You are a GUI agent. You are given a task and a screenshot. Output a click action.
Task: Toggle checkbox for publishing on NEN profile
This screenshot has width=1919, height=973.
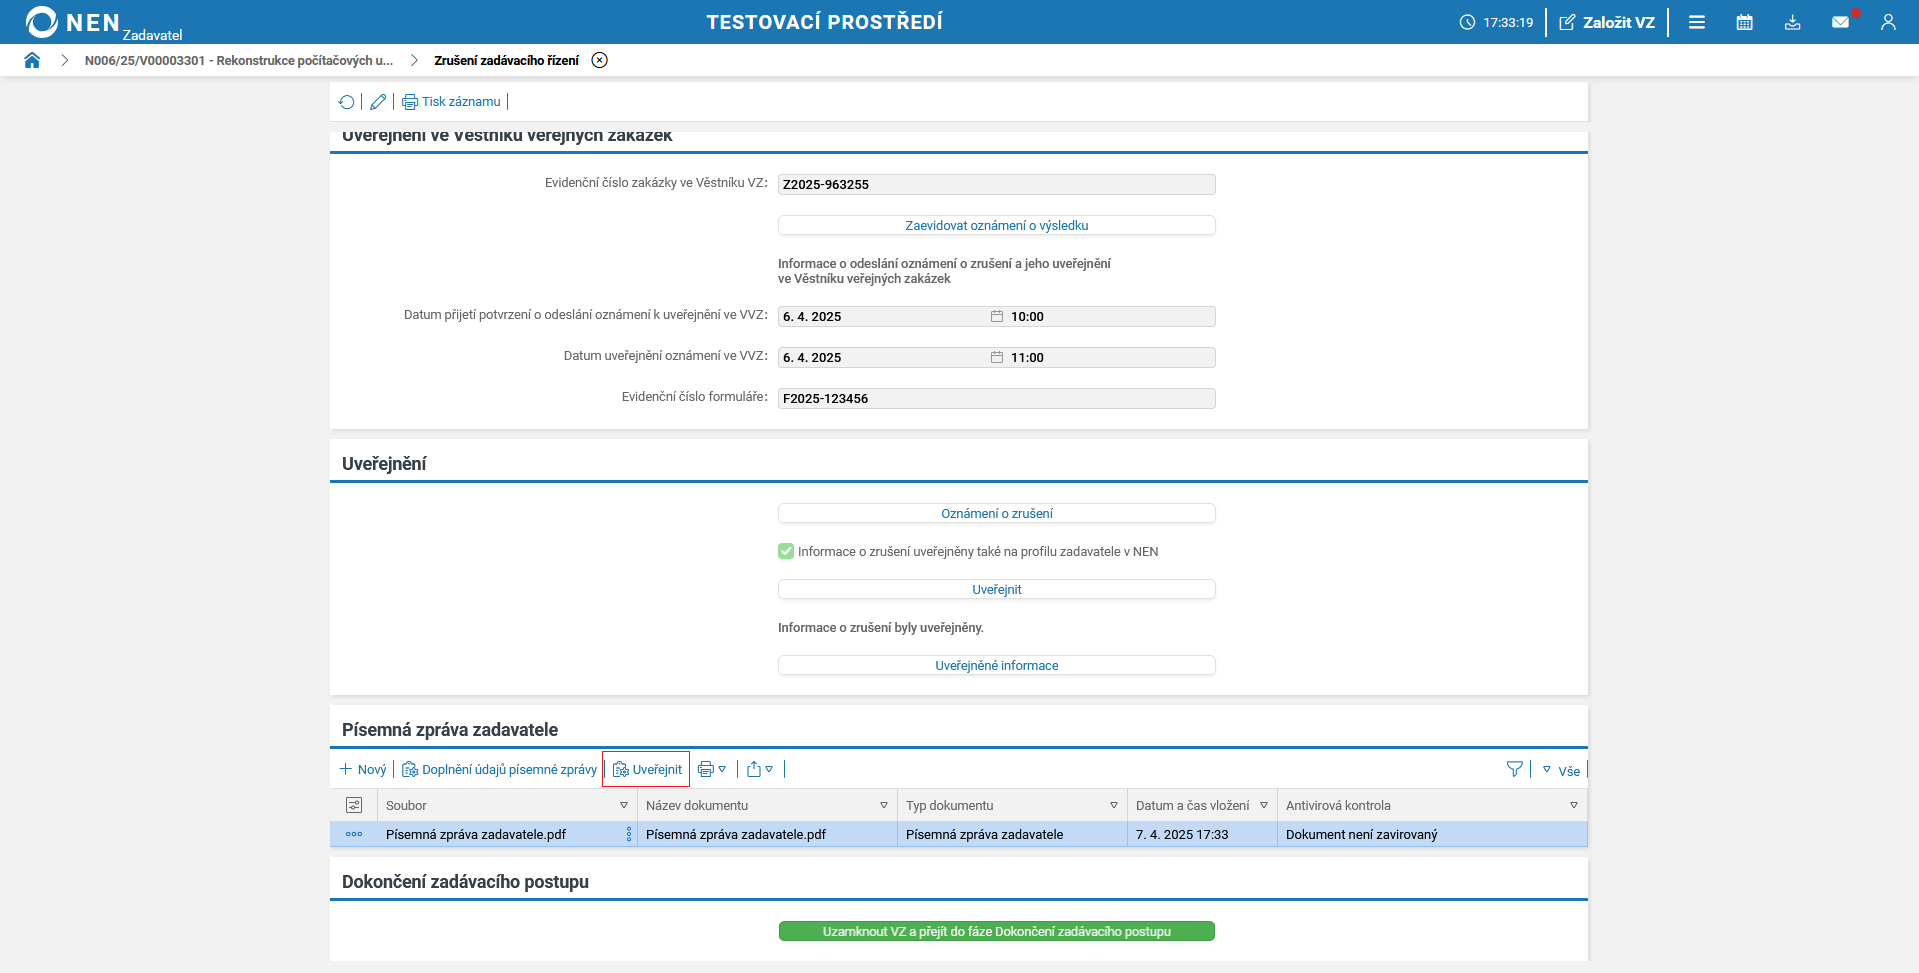coord(786,551)
